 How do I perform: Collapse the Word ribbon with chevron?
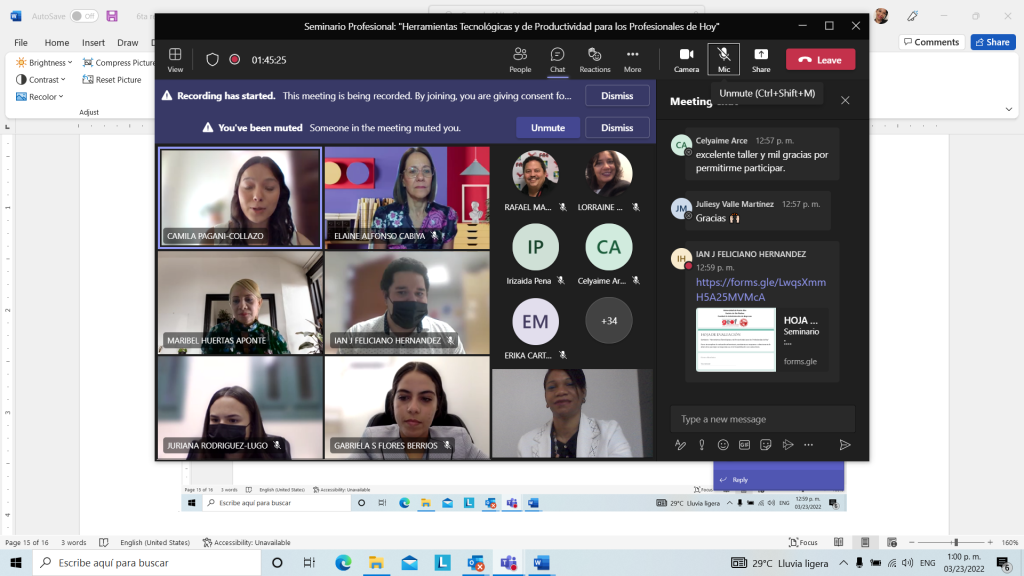click(x=1009, y=109)
